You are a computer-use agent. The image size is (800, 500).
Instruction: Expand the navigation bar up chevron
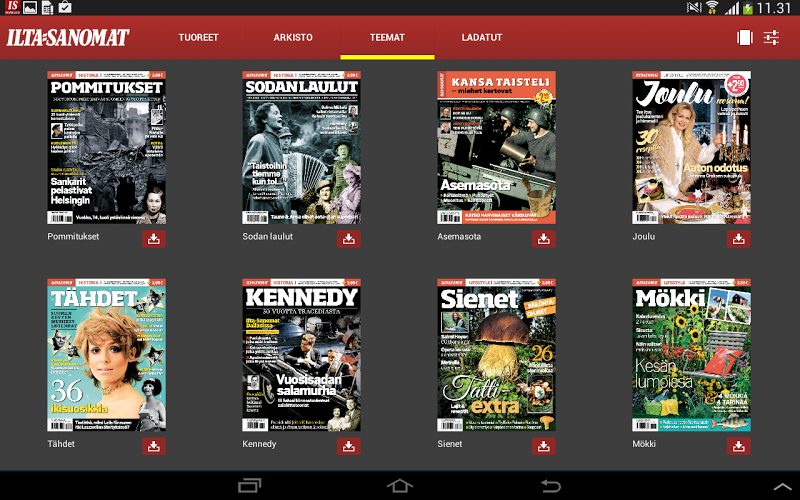783,486
